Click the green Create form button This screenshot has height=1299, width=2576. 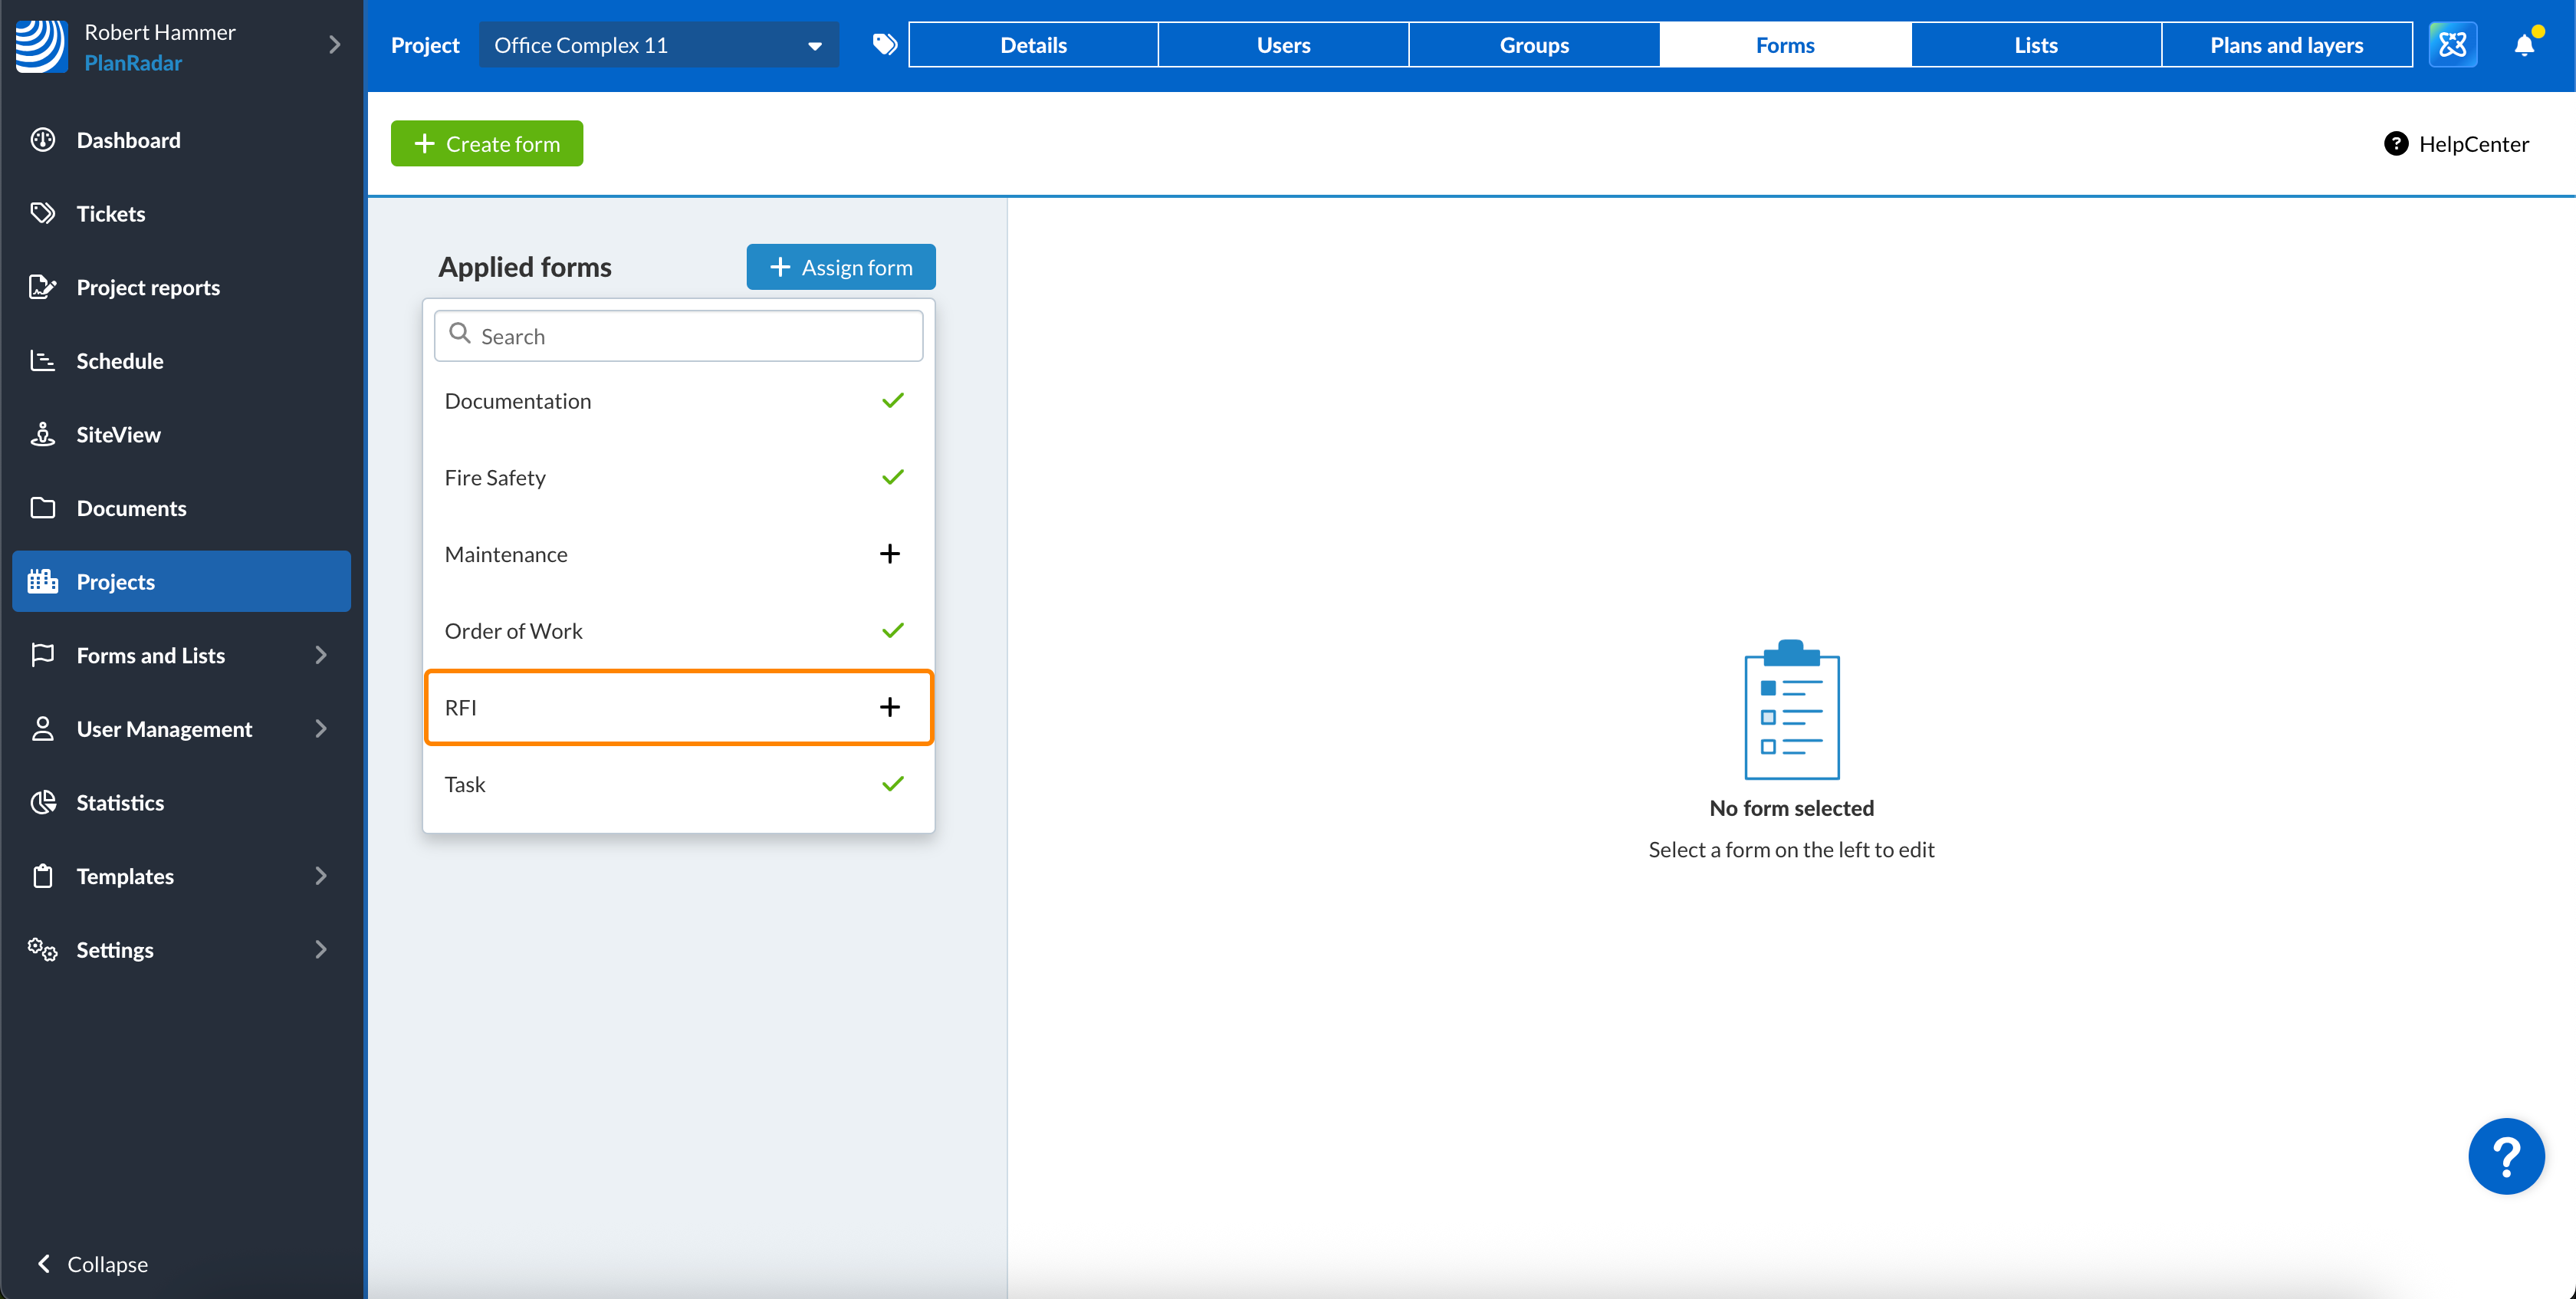click(x=487, y=144)
